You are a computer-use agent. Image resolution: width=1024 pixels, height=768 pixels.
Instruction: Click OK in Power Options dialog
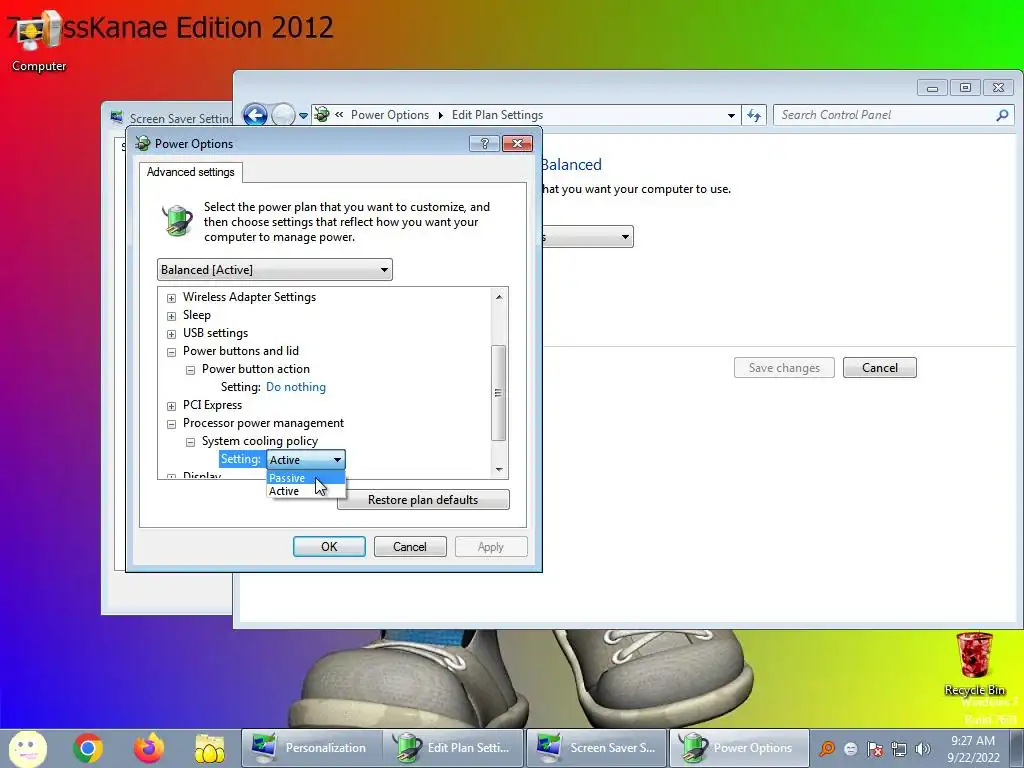click(329, 547)
